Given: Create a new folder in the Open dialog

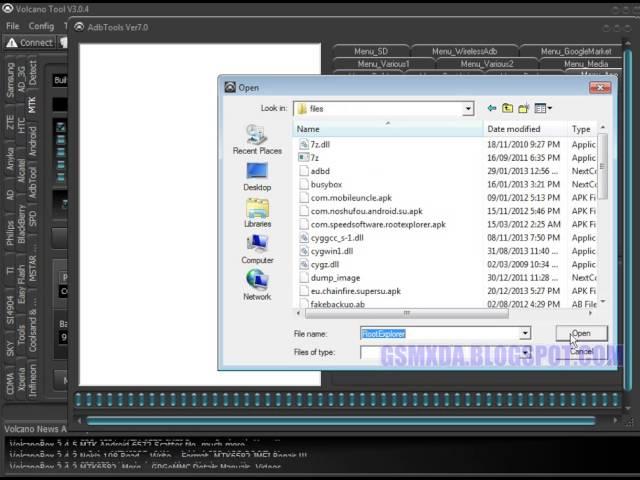Looking at the screenshot, I should [523, 108].
